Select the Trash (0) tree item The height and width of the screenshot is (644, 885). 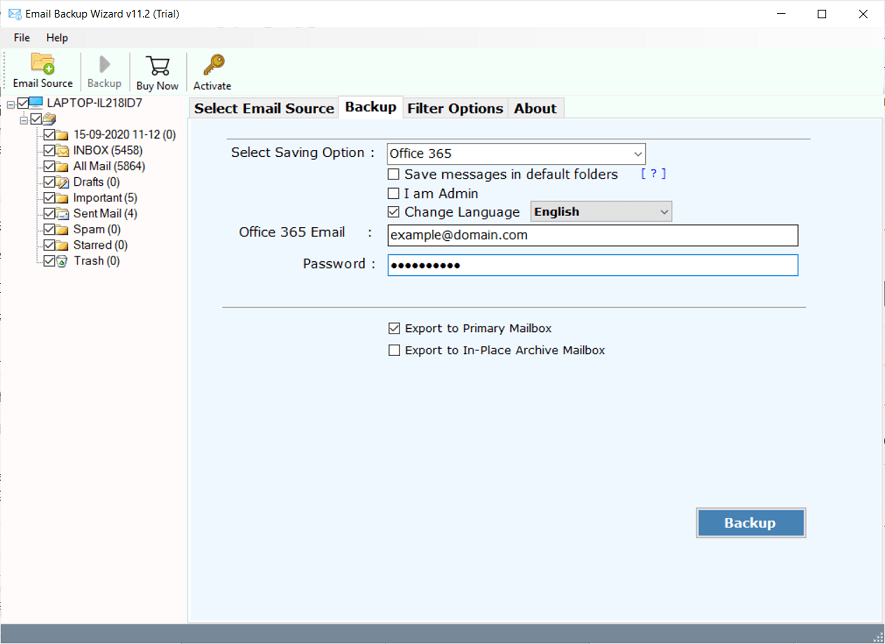click(97, 261)
